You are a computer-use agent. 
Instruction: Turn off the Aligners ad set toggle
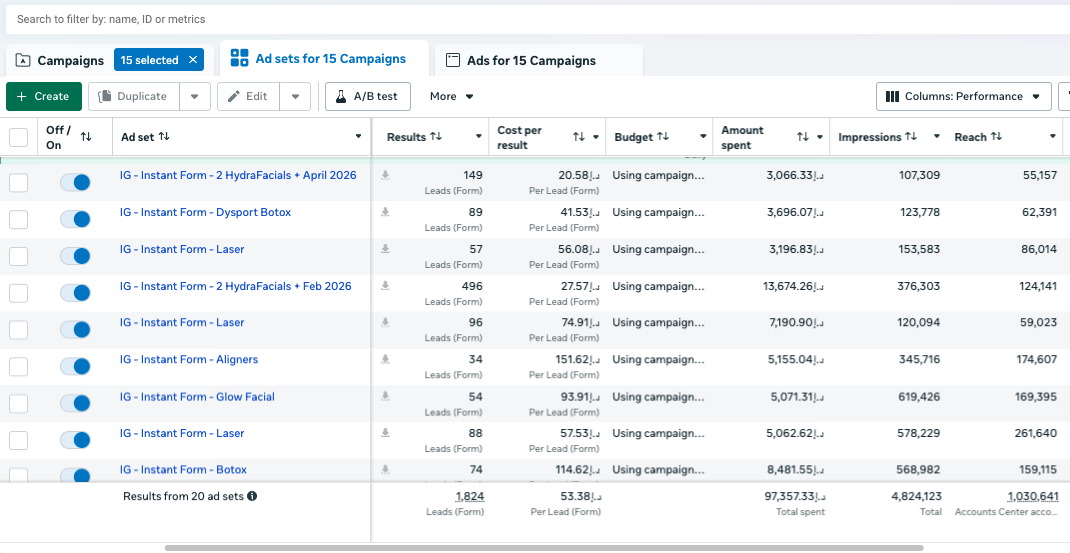(x=75, y=367)
